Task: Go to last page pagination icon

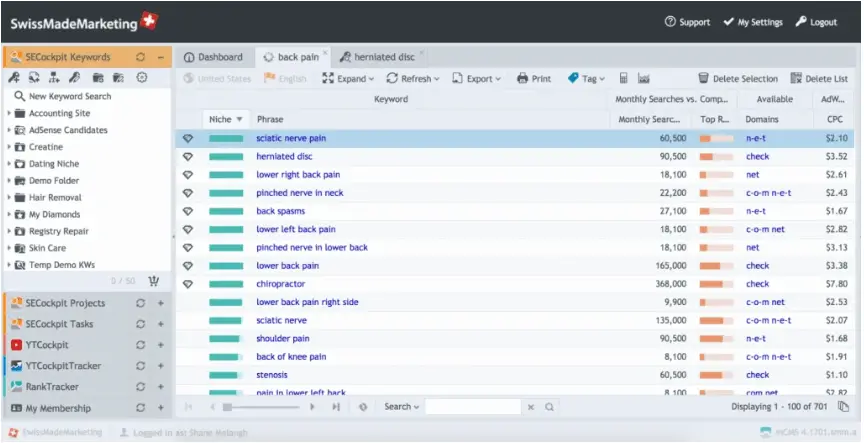Action: pyautogui.click(x=336, y=407)
